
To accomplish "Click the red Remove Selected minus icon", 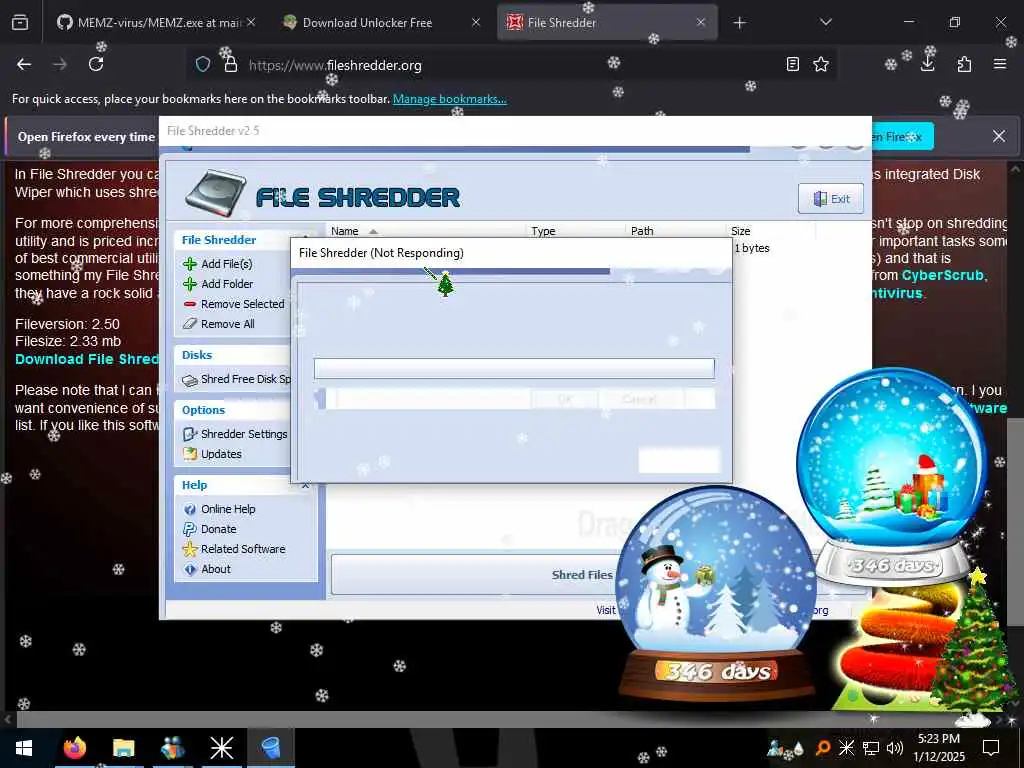I will coord(190,304).
